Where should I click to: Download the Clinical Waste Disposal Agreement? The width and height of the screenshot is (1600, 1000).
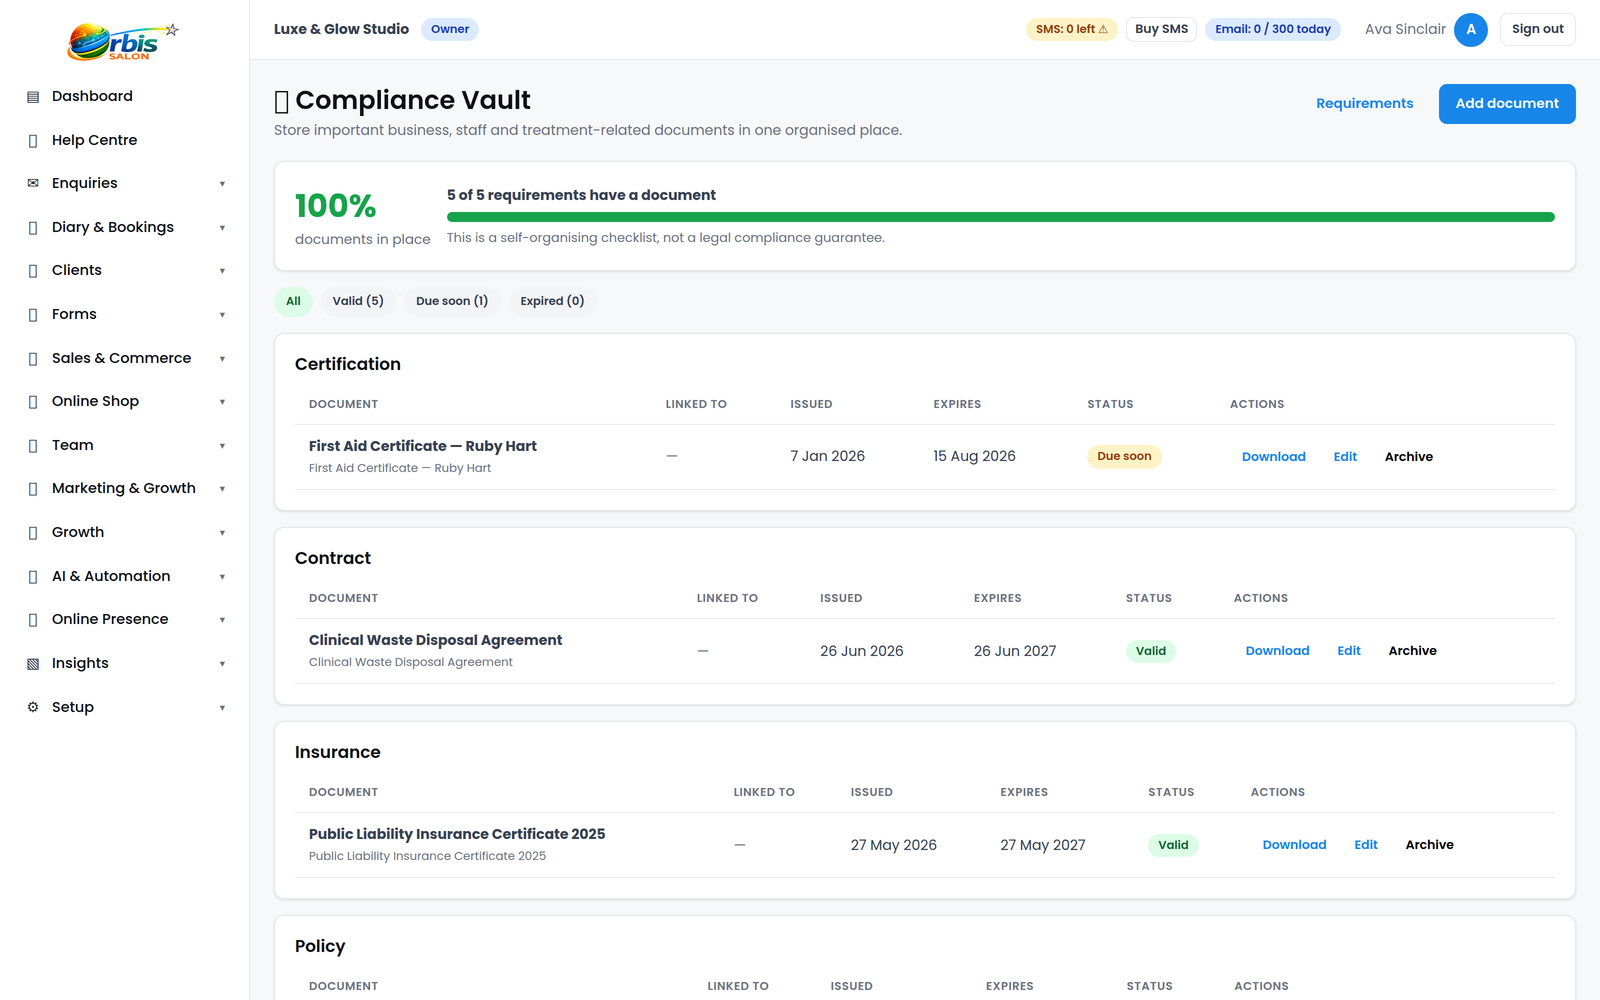coord(1277,651)
